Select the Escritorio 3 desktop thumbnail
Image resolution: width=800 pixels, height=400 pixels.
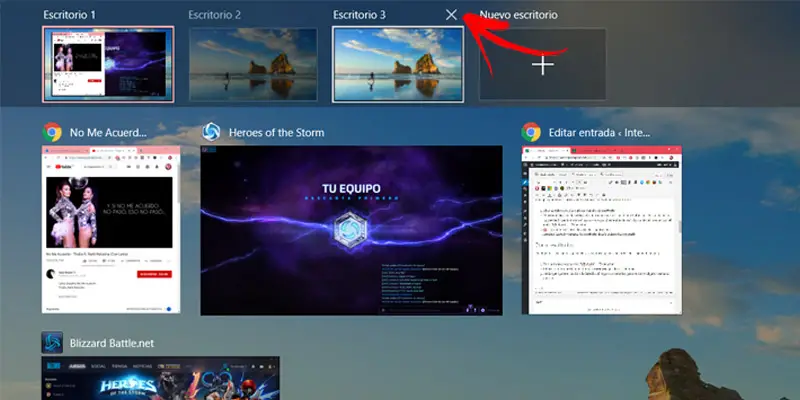point(398,64)
